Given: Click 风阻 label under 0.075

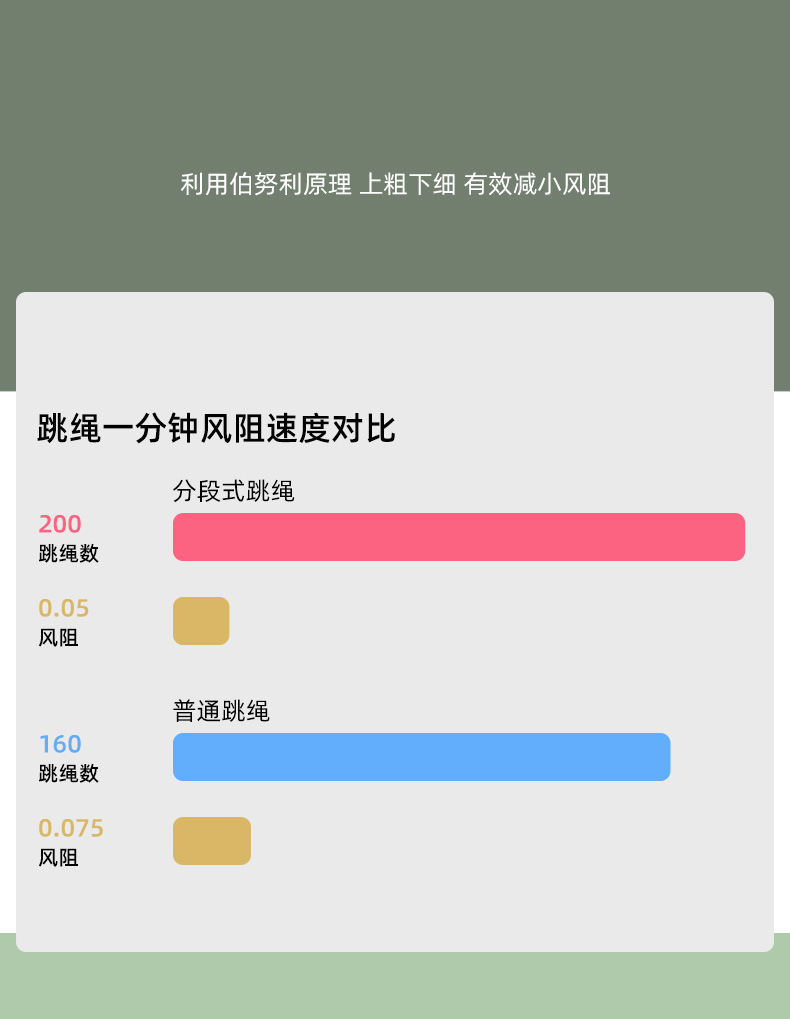Looking at the screenshot, I should tap(58, 858).
